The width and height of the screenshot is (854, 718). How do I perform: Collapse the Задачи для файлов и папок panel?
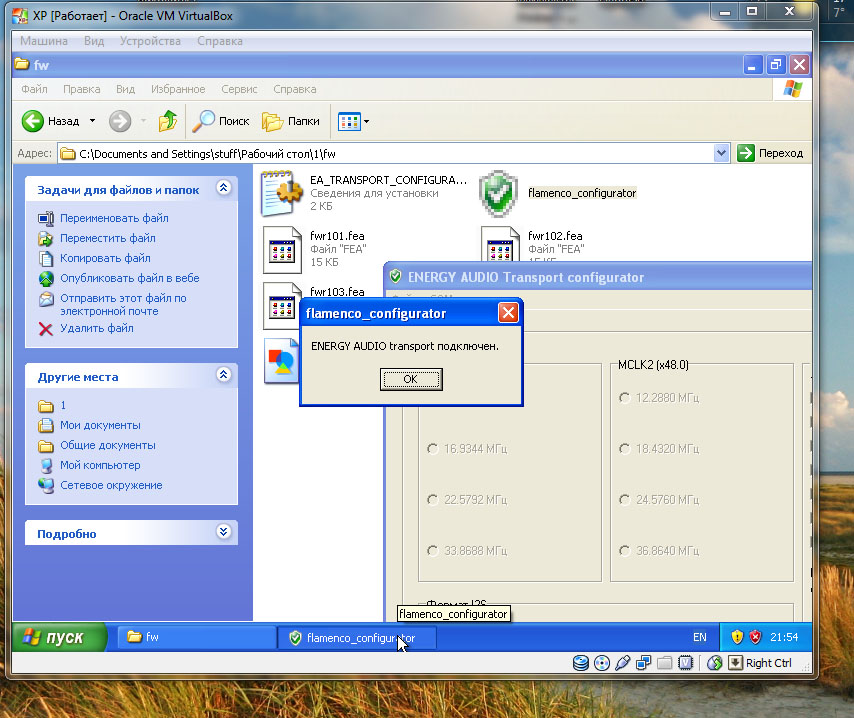click(x=223, y=188)
